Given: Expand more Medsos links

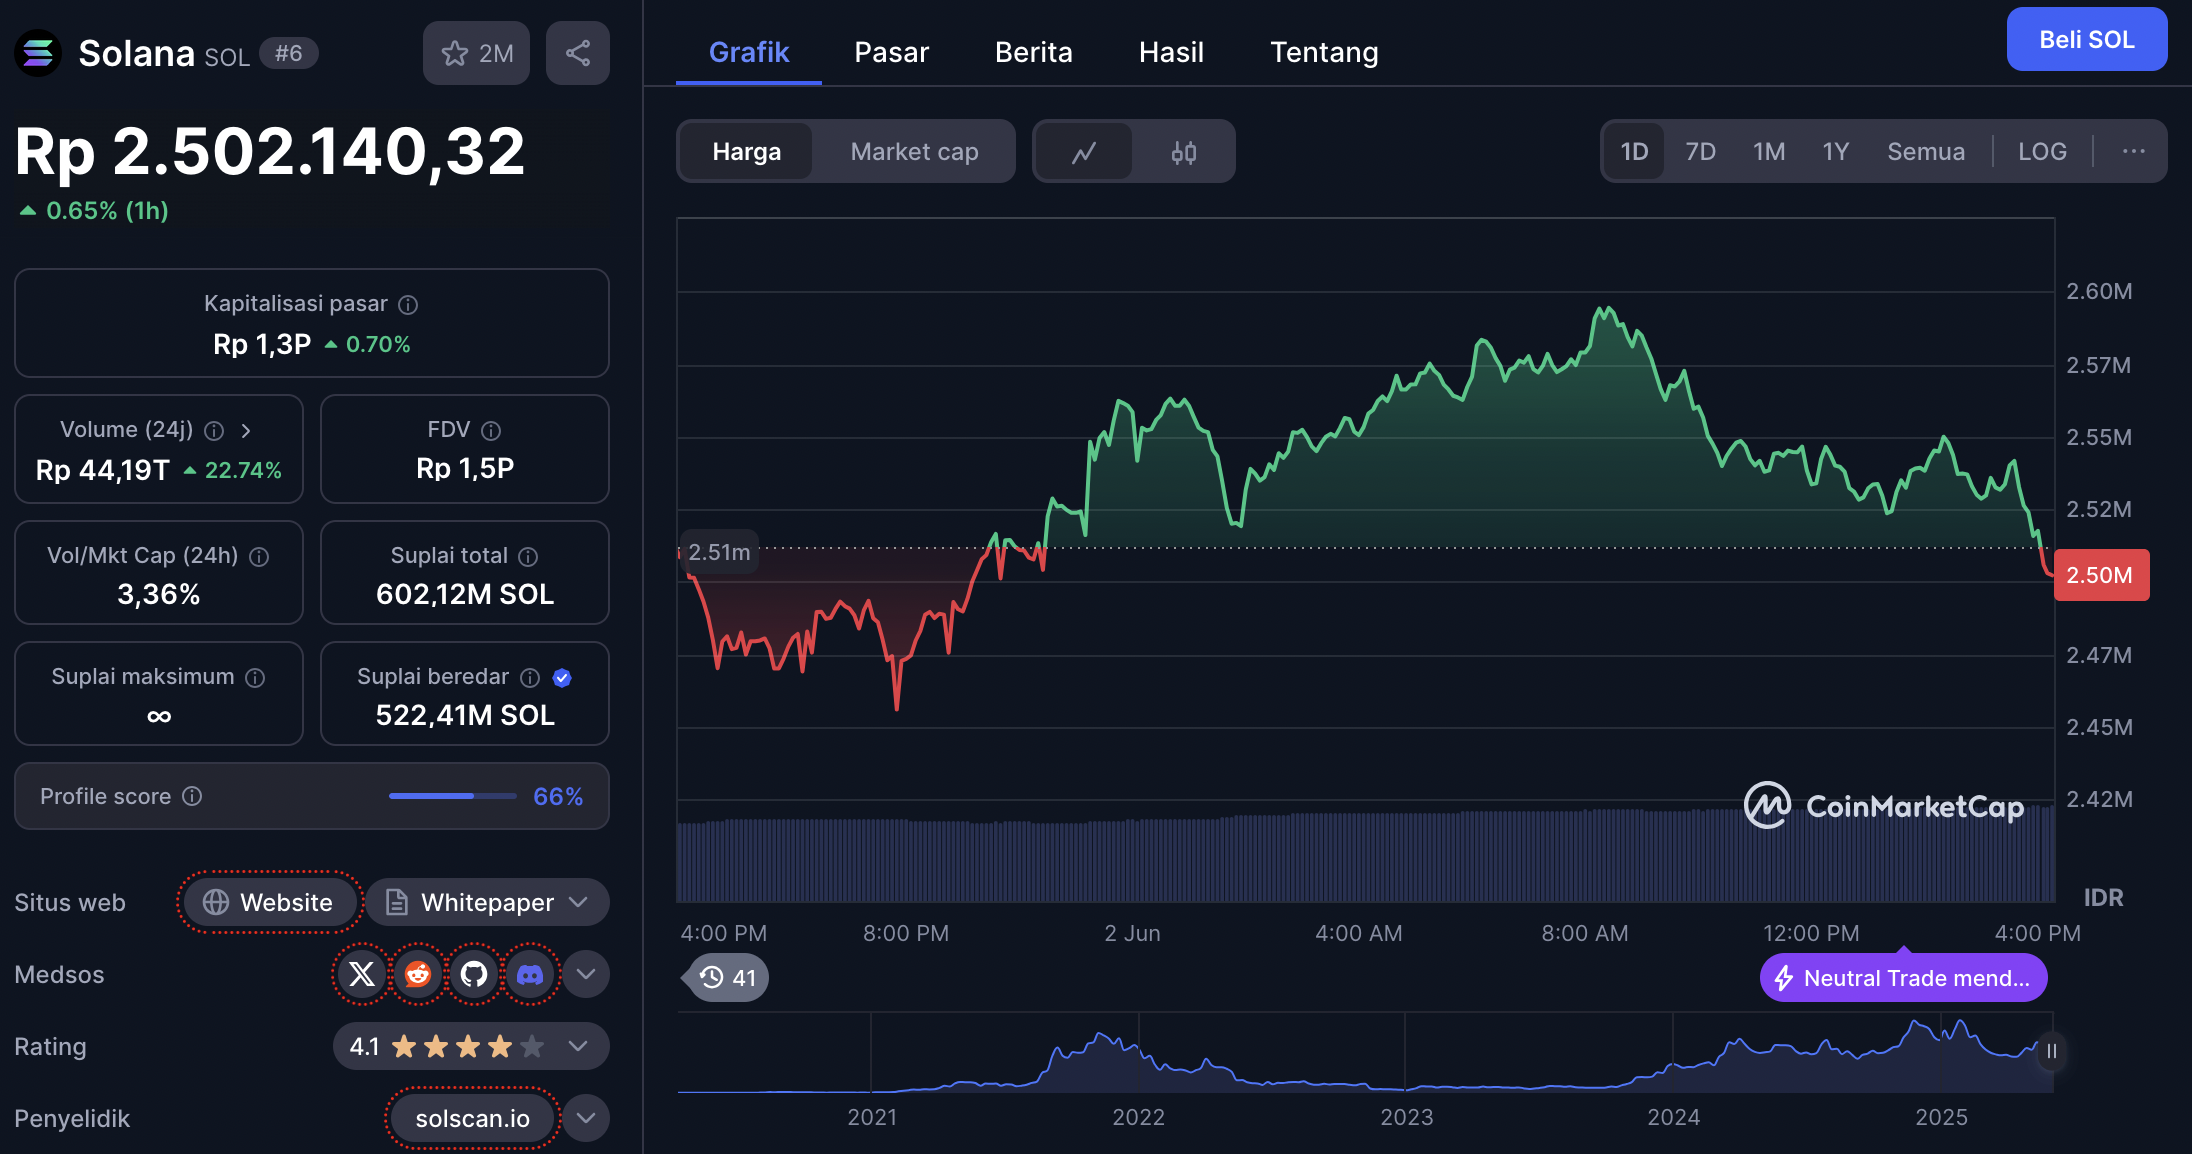Looking at the screenshot, I should tap(586, 974).
